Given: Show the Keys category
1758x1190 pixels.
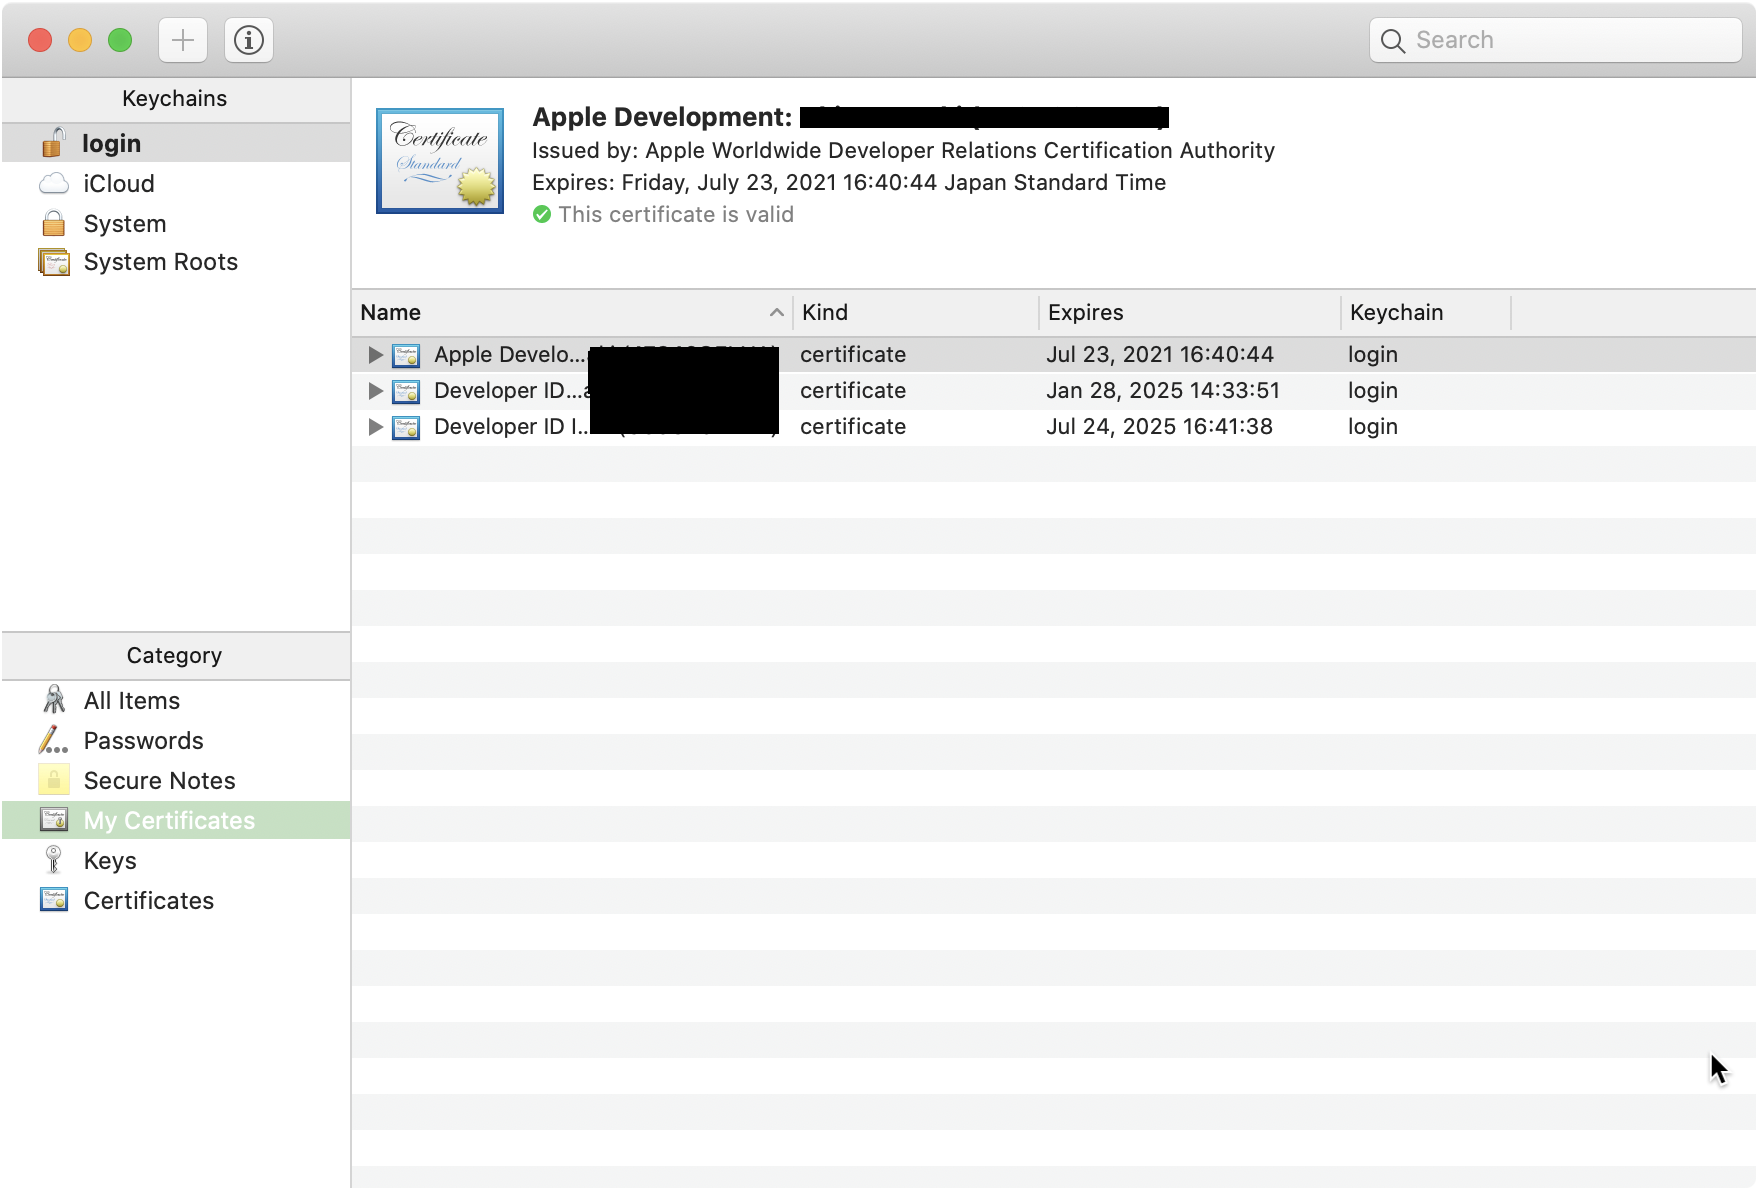Looking at the screenshot, I should 176,860.
